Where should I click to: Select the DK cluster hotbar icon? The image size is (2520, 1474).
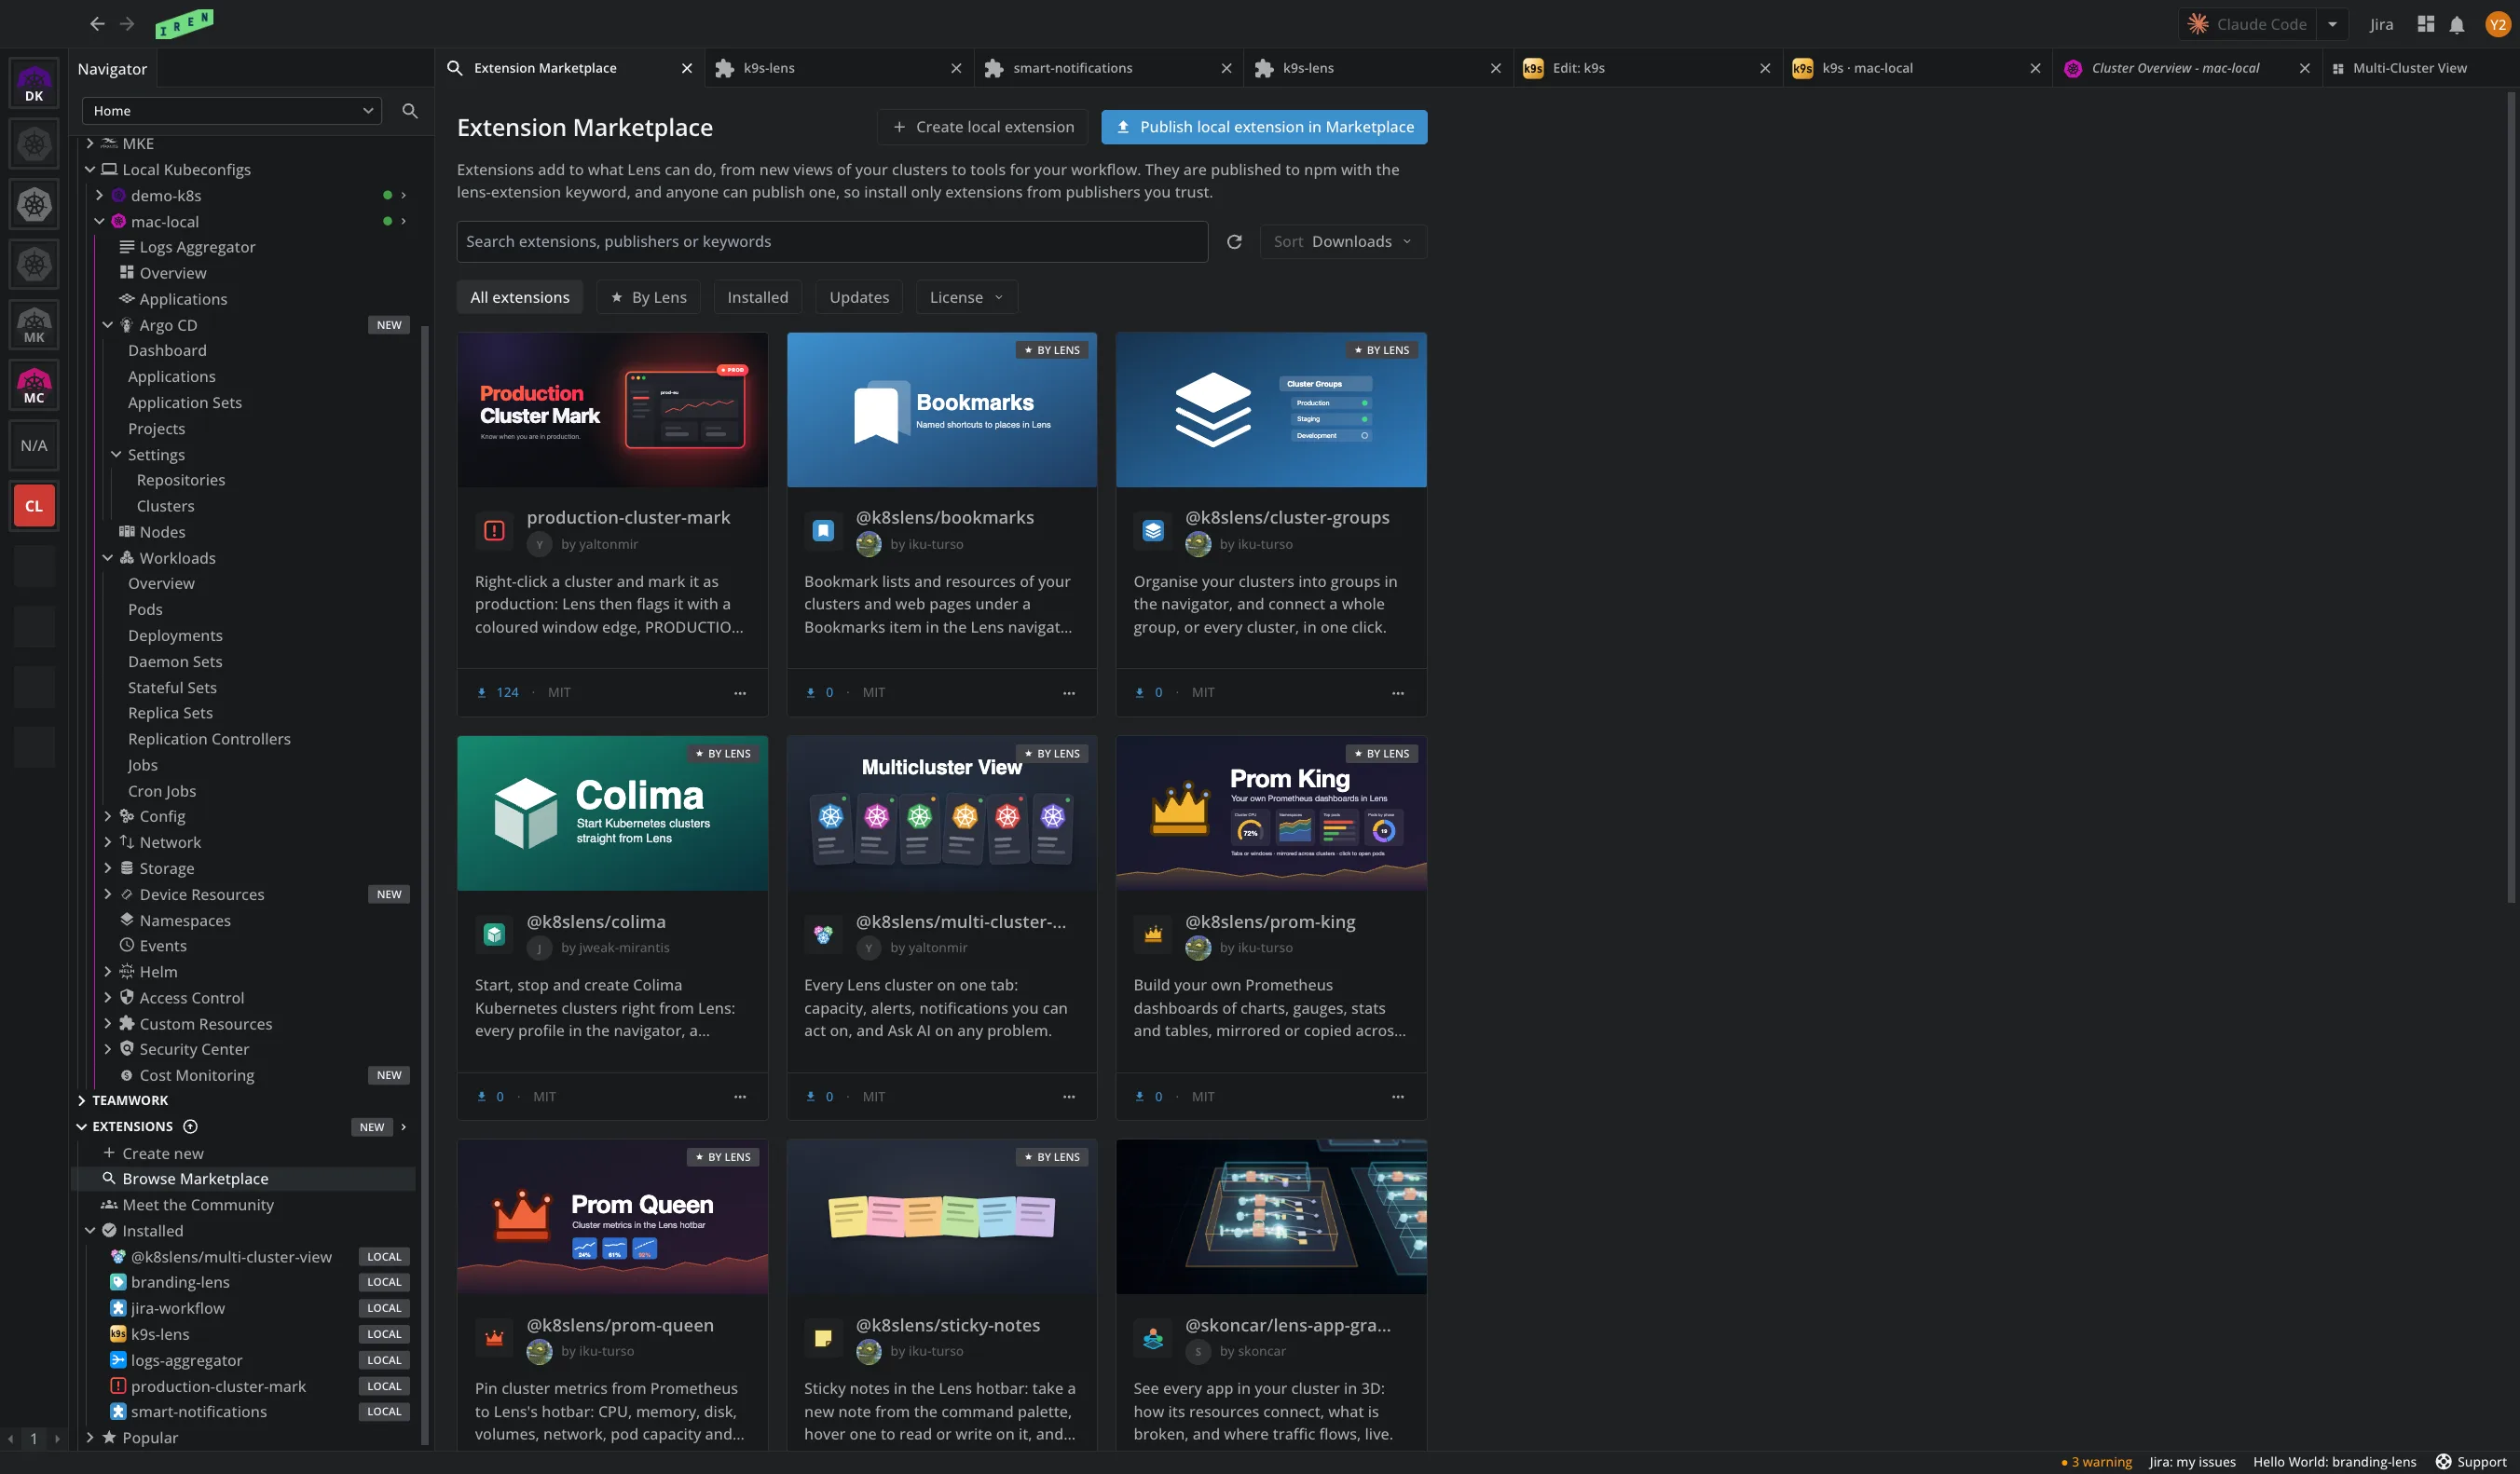pos(34,84)
